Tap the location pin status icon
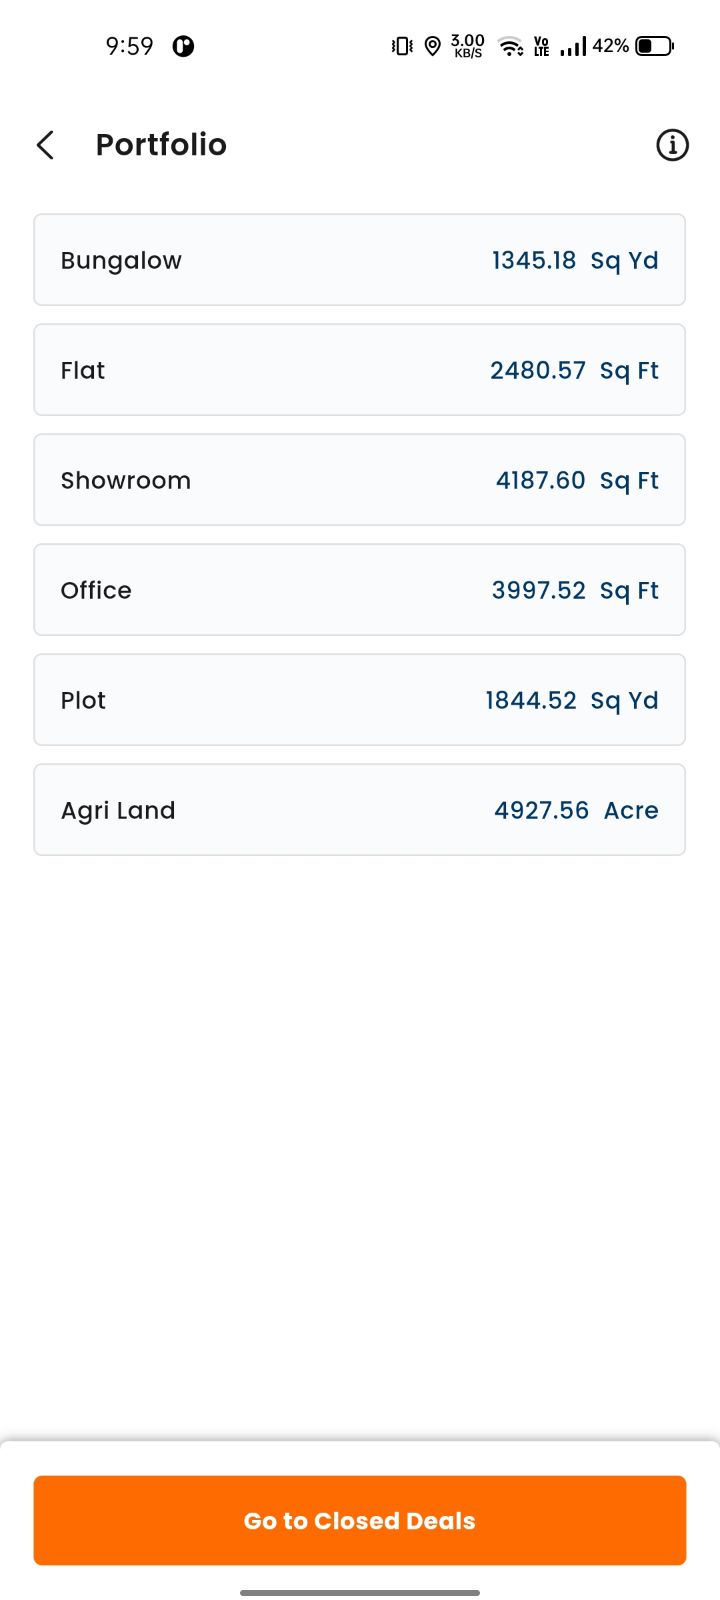Viewport: 720px width, 1600px height. click(432, 46)
